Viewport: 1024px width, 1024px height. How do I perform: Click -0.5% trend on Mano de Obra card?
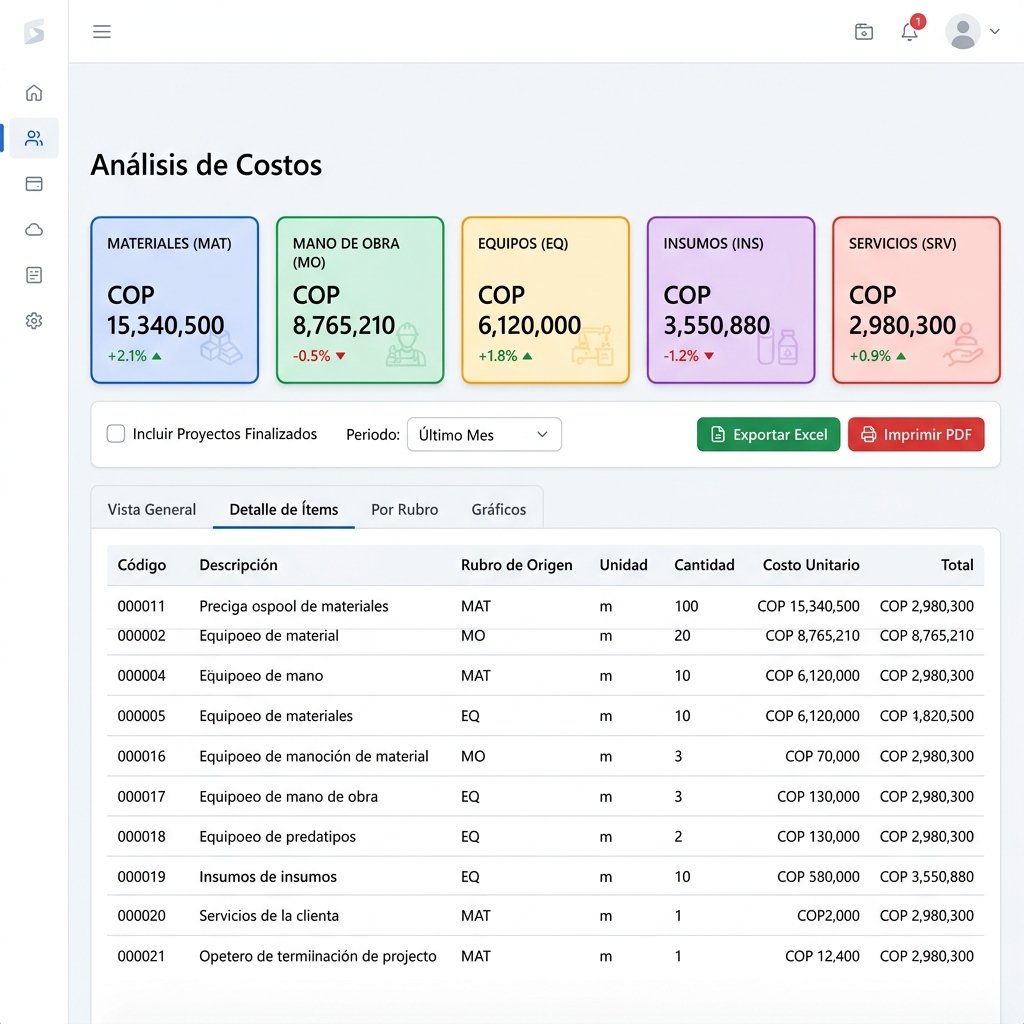pyautogui.click(x=319, y=356)
